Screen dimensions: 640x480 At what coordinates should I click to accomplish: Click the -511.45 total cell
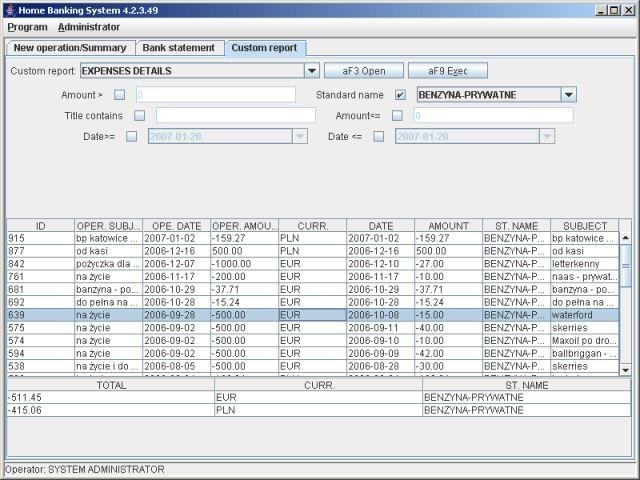coord(111,397)
